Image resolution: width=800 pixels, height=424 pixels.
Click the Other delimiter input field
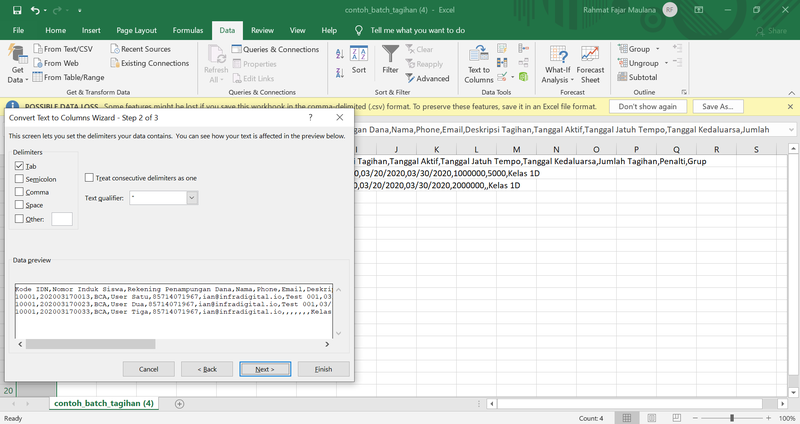pyautogui.click(x=62, y=219)
